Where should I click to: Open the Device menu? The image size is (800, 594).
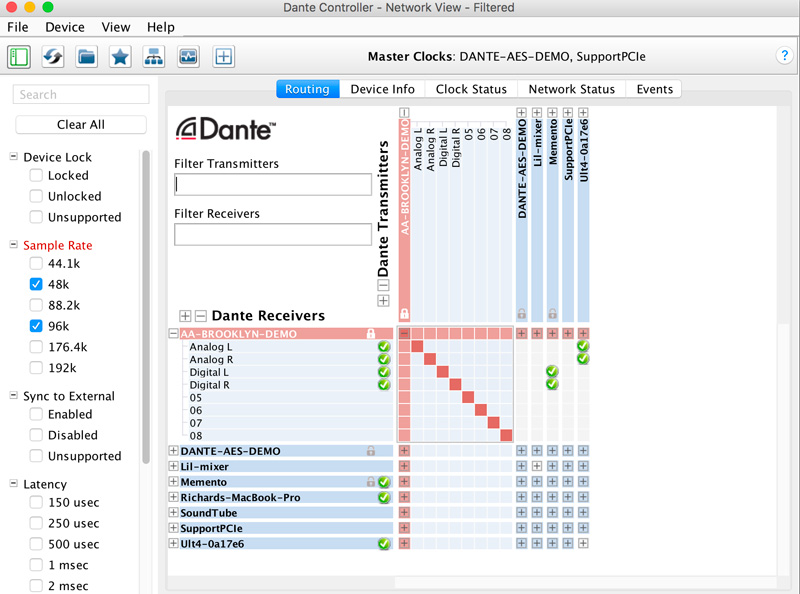click(65, 27)
